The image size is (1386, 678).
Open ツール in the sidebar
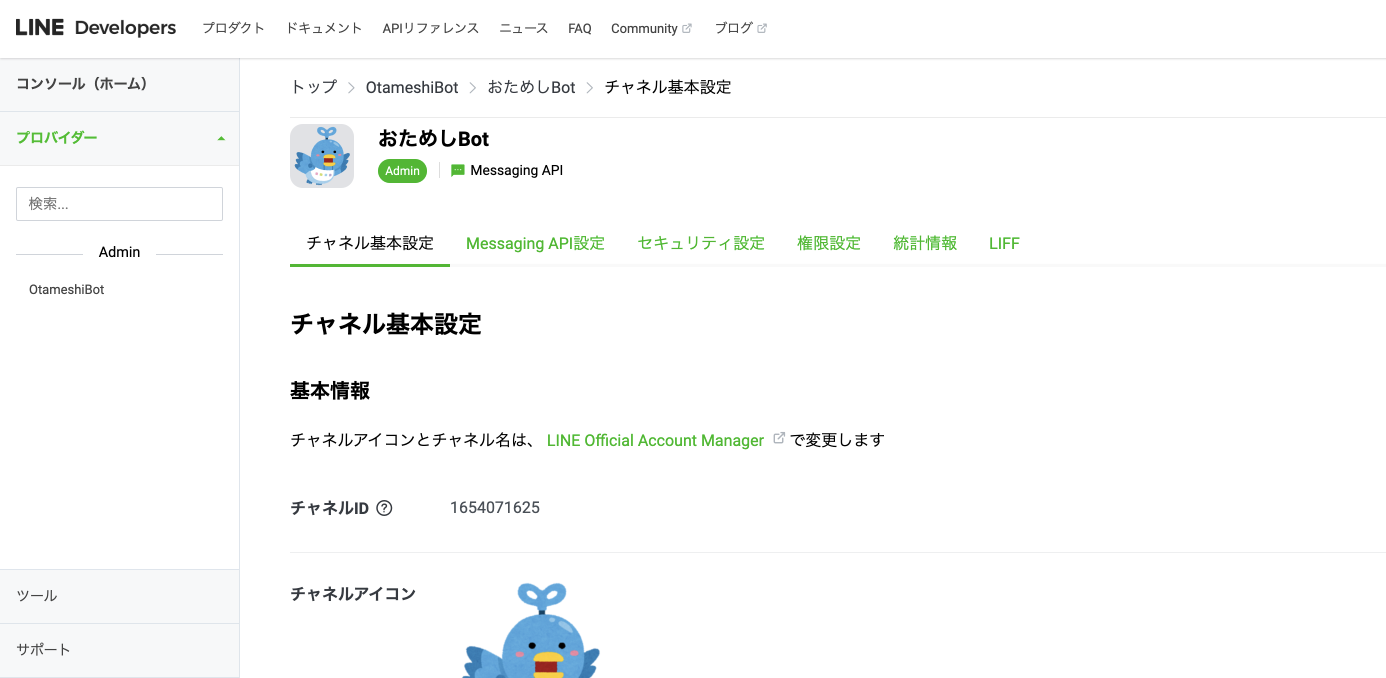pos(37,596)
